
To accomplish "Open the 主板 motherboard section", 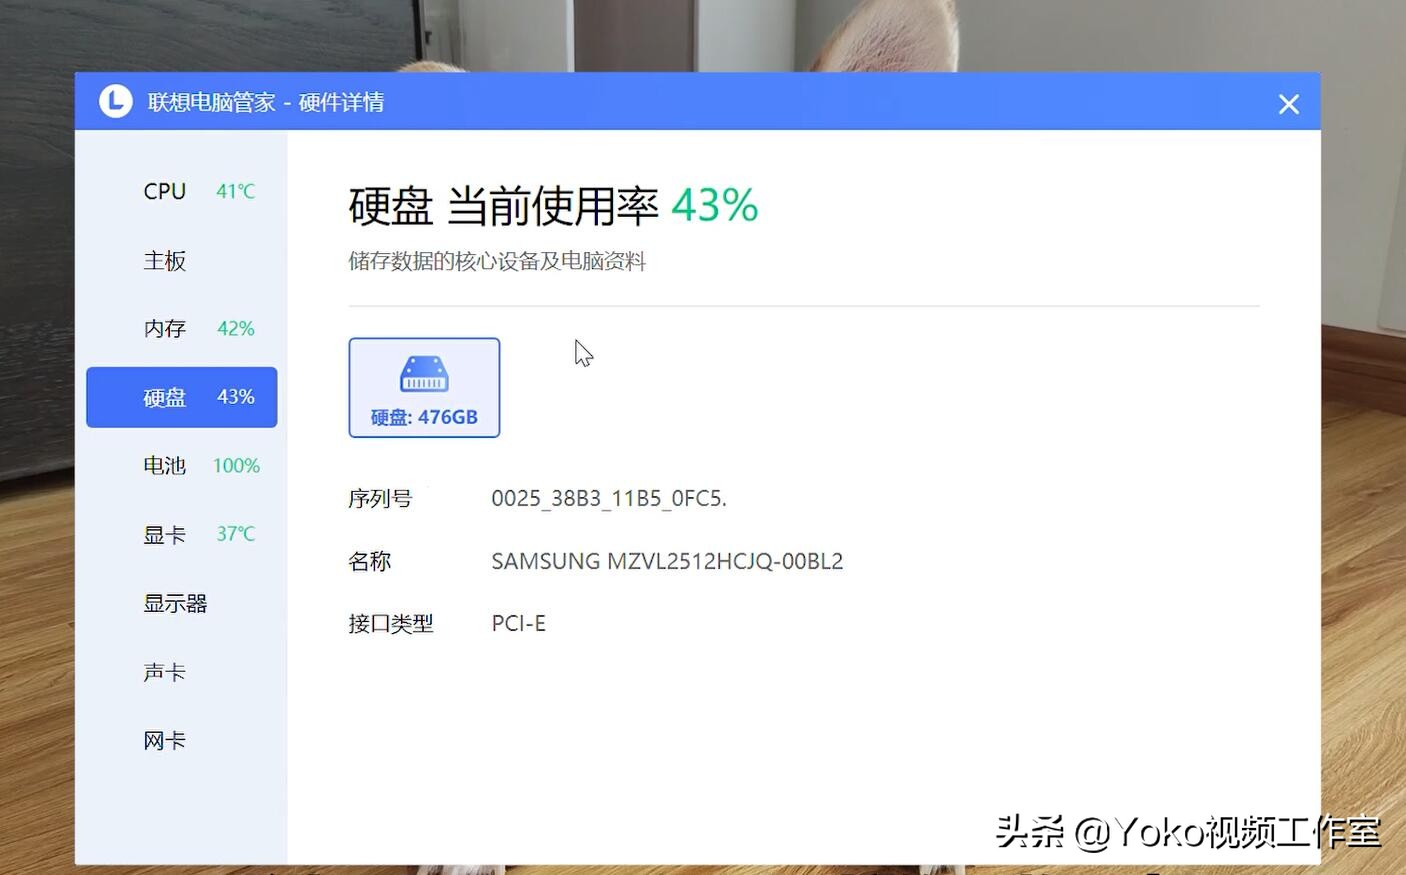I will click(164, 261).
